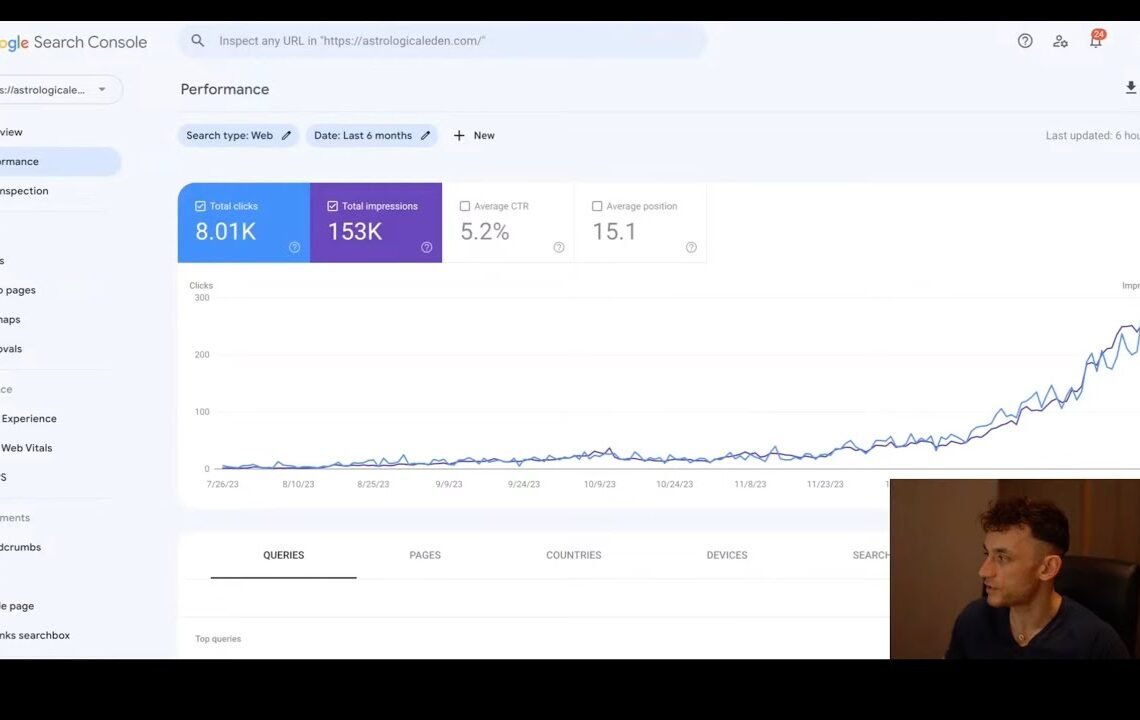Enable the Average position checkbox

pos(597,206)
